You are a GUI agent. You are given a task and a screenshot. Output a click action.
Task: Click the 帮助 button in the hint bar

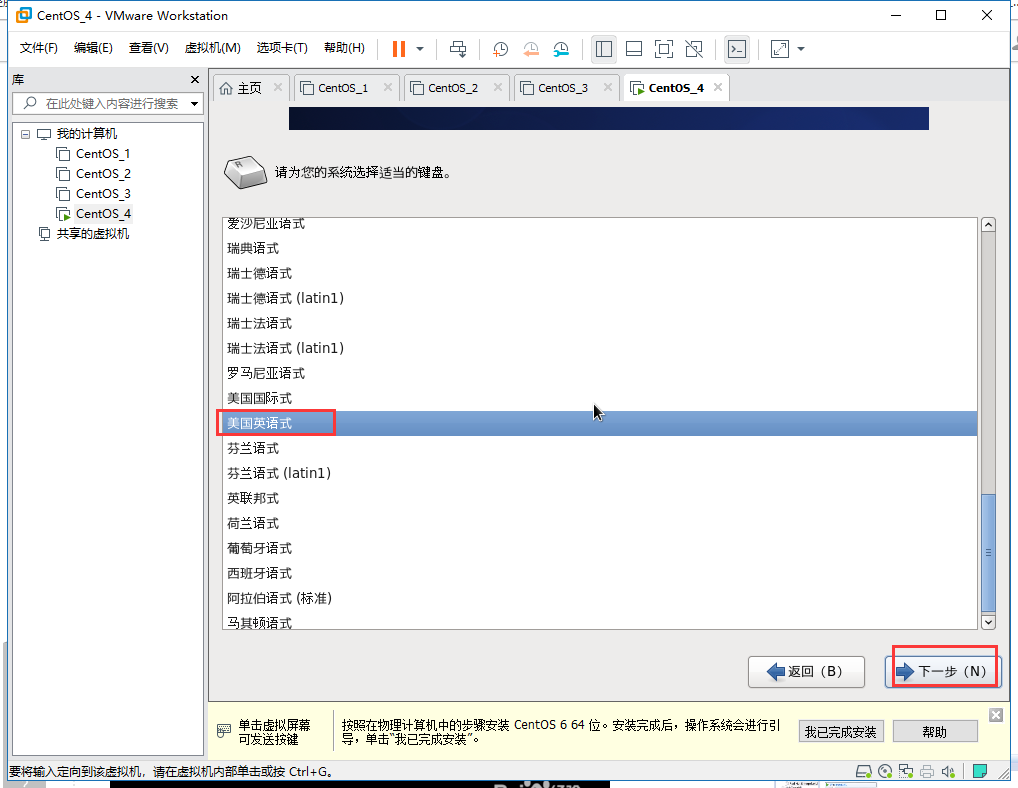[x=935, y=732]
